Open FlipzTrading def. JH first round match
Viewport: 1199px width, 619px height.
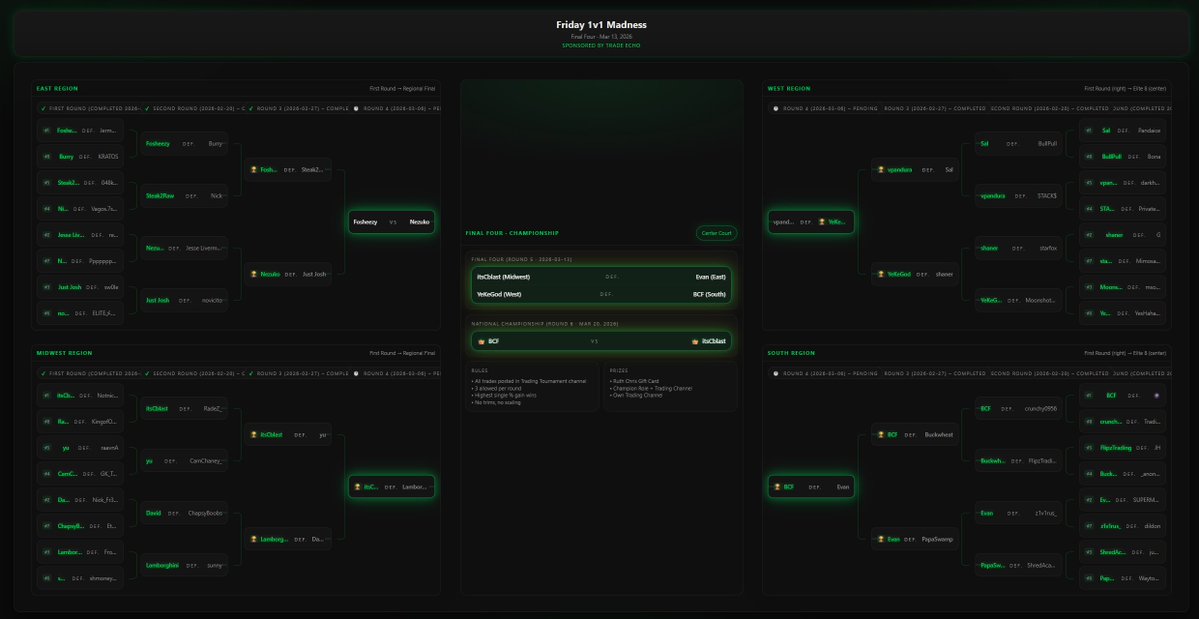click(1123, 448)
